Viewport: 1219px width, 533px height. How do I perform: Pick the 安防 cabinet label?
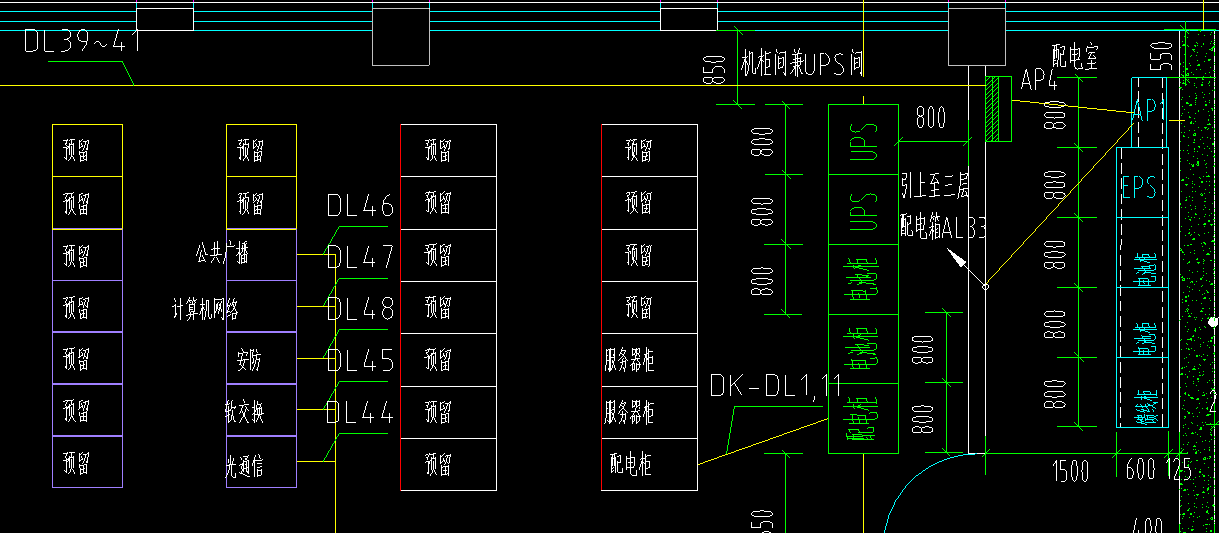[x=249, y=359]
